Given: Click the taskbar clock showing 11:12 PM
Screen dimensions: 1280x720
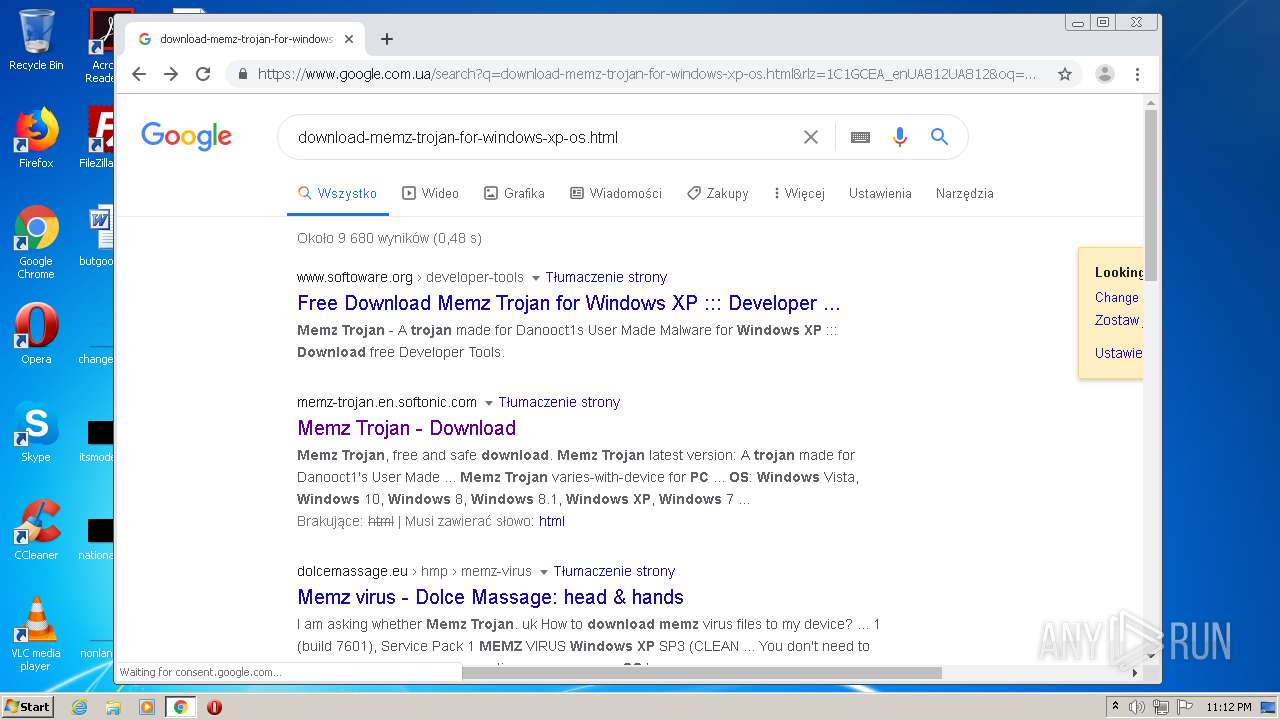Looking at the screenshot, I should pyautogui.click(x=1228, y=707).
